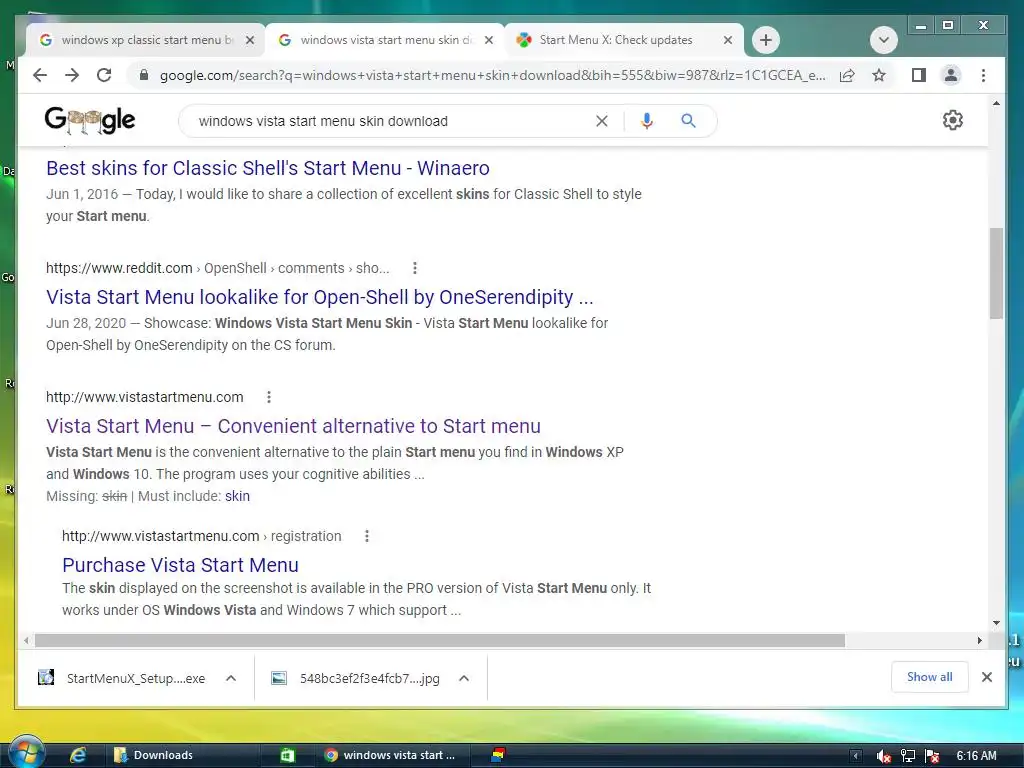Screen dimensions: 1024x768
Task: Go forward in browser history
Action: (x=72, y=75)
